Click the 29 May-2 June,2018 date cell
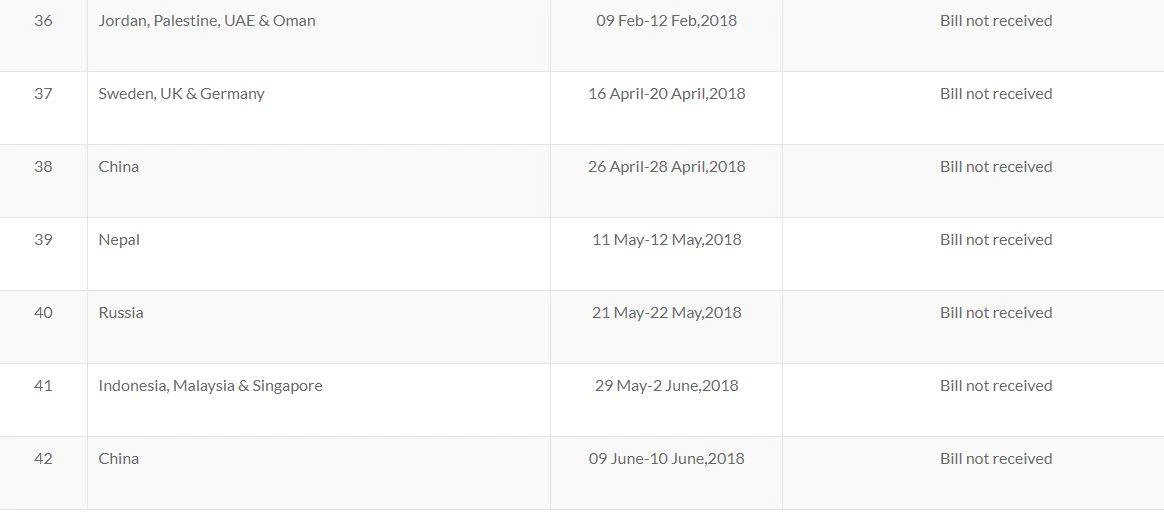 click(x=666, y=385)
